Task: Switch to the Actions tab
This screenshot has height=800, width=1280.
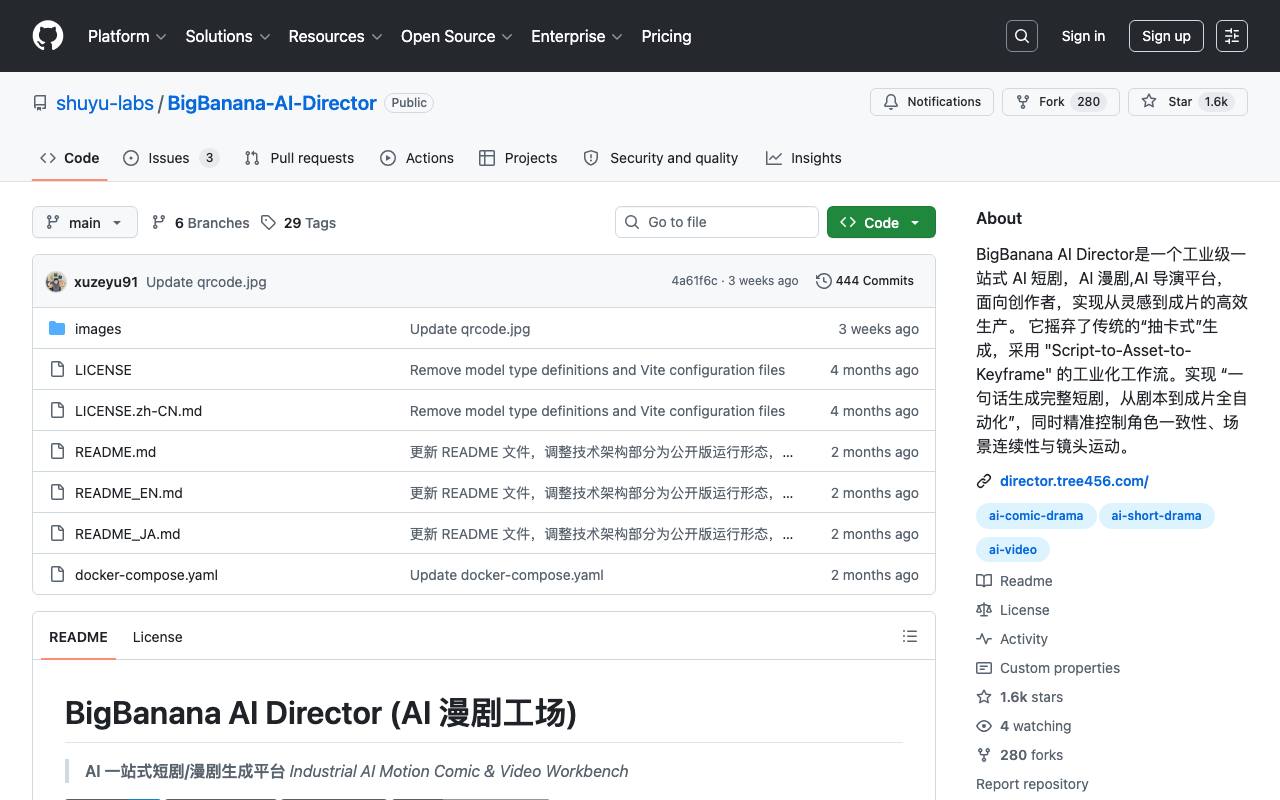Action: point(417,158)
